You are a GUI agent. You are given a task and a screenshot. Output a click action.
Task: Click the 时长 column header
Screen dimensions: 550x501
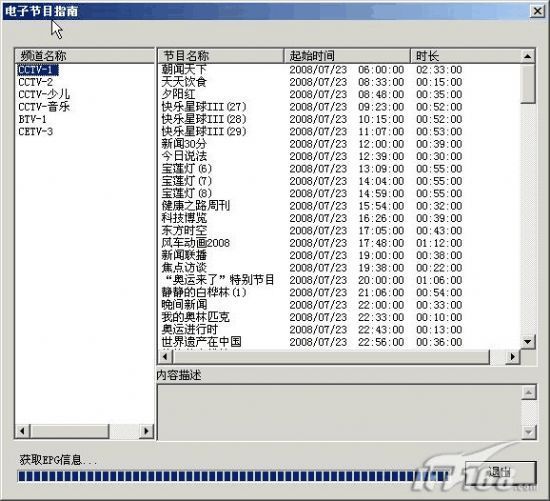[x=465, y=56]
